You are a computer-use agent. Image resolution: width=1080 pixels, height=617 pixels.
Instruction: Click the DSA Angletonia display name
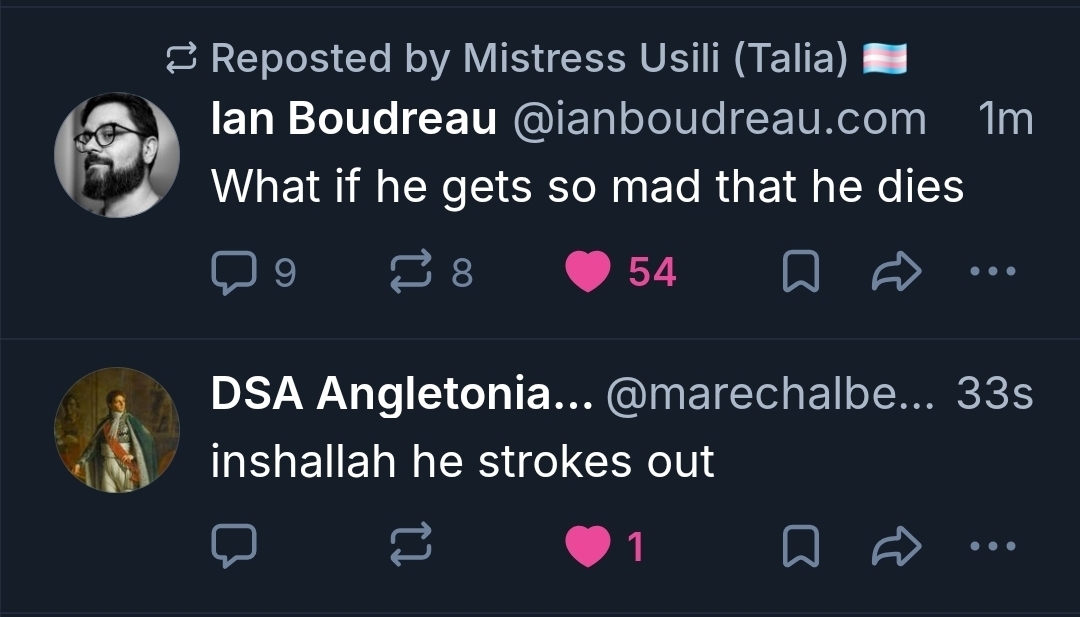point(402,396)
